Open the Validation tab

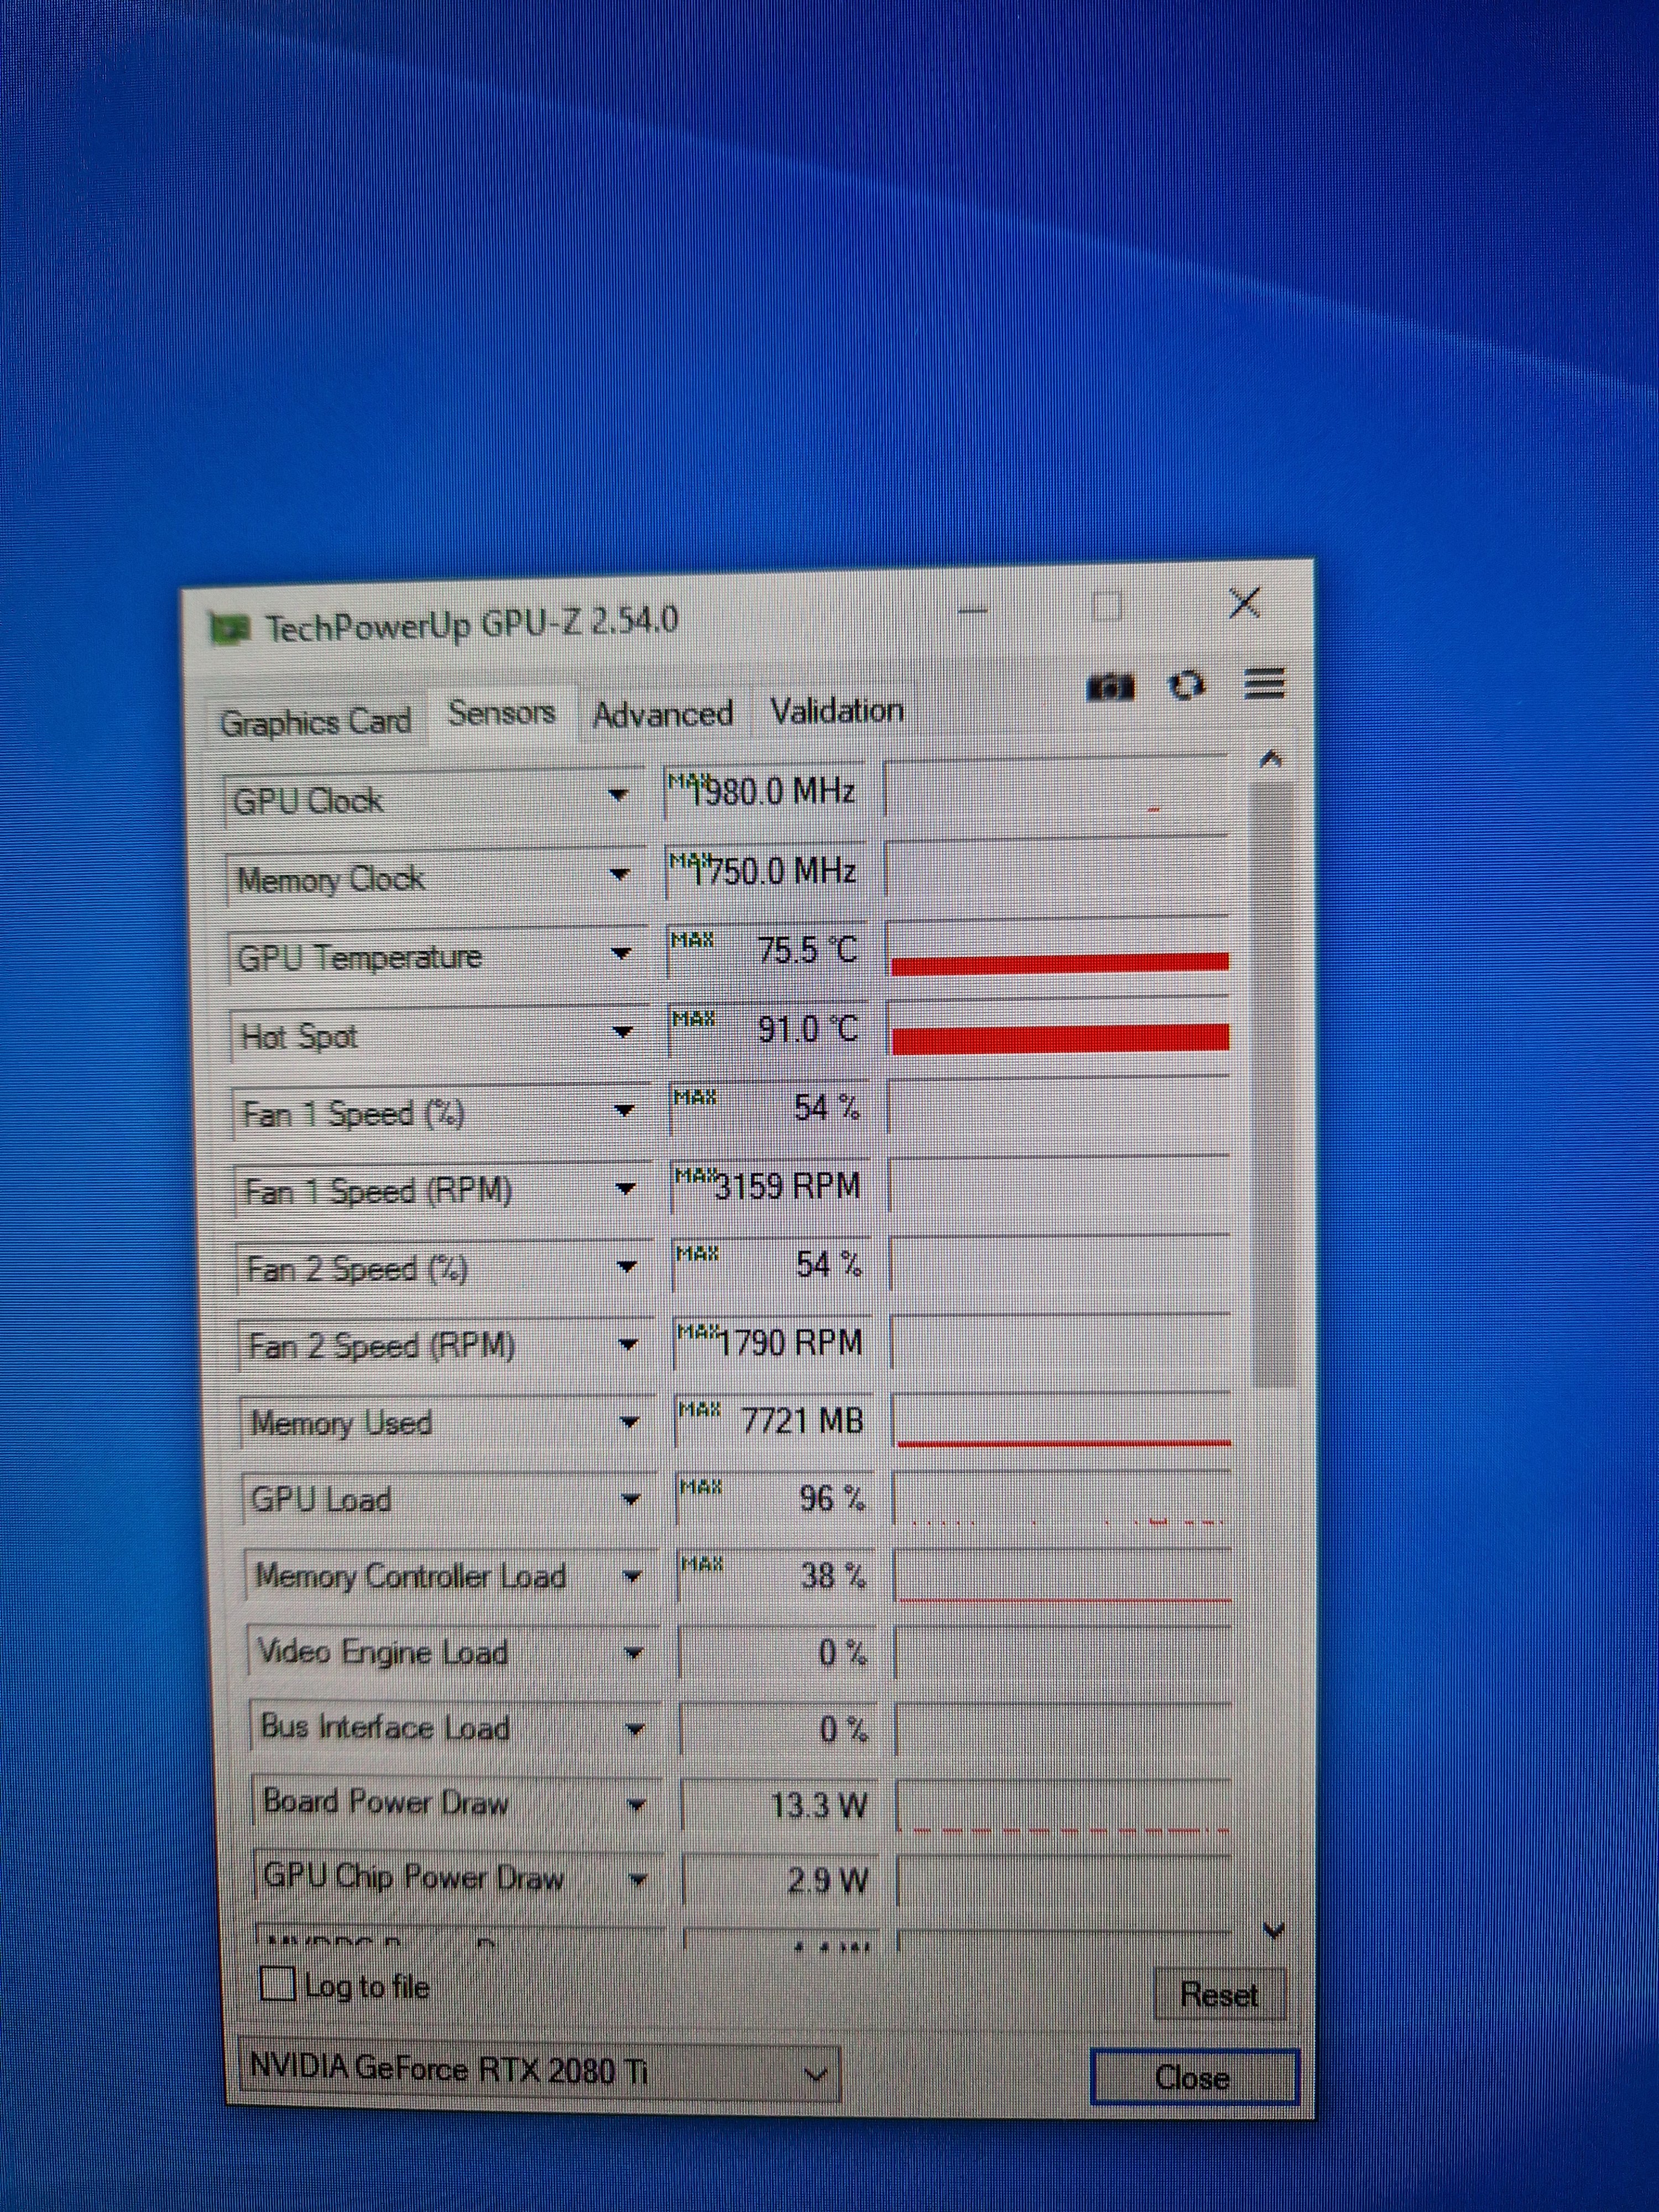tap(836, 711)
